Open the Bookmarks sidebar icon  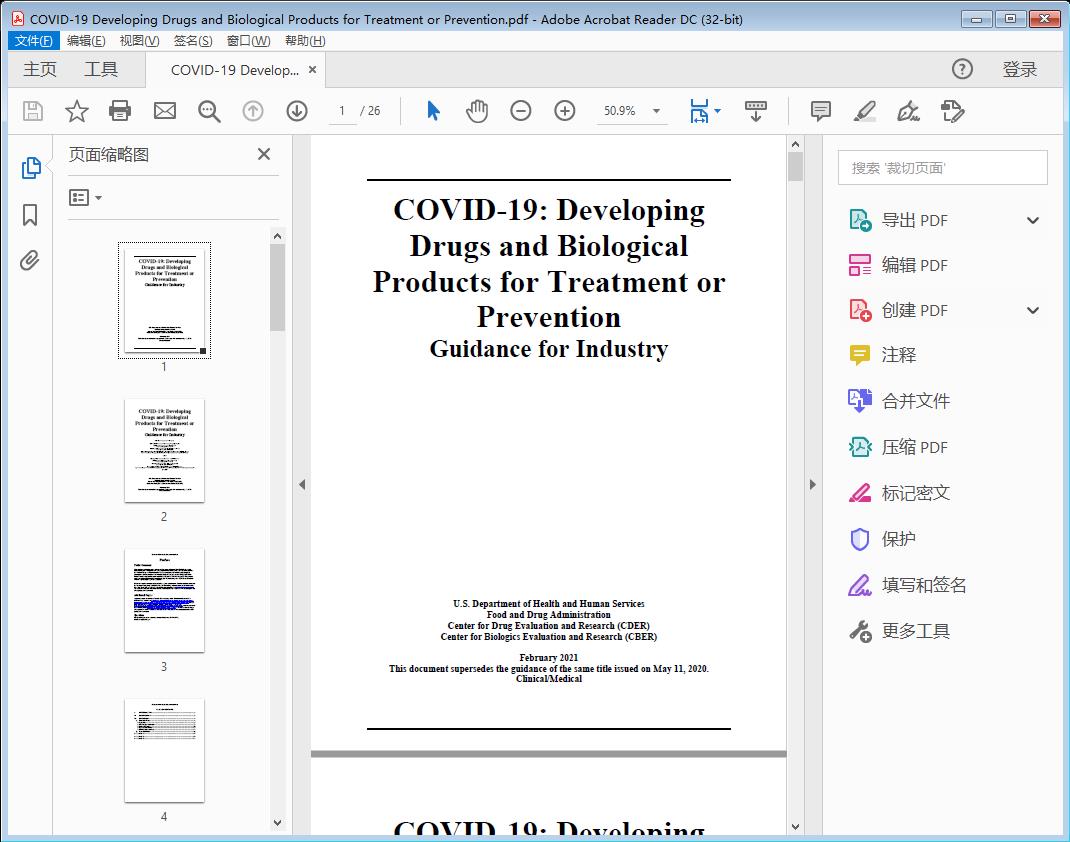click(29, 215)
